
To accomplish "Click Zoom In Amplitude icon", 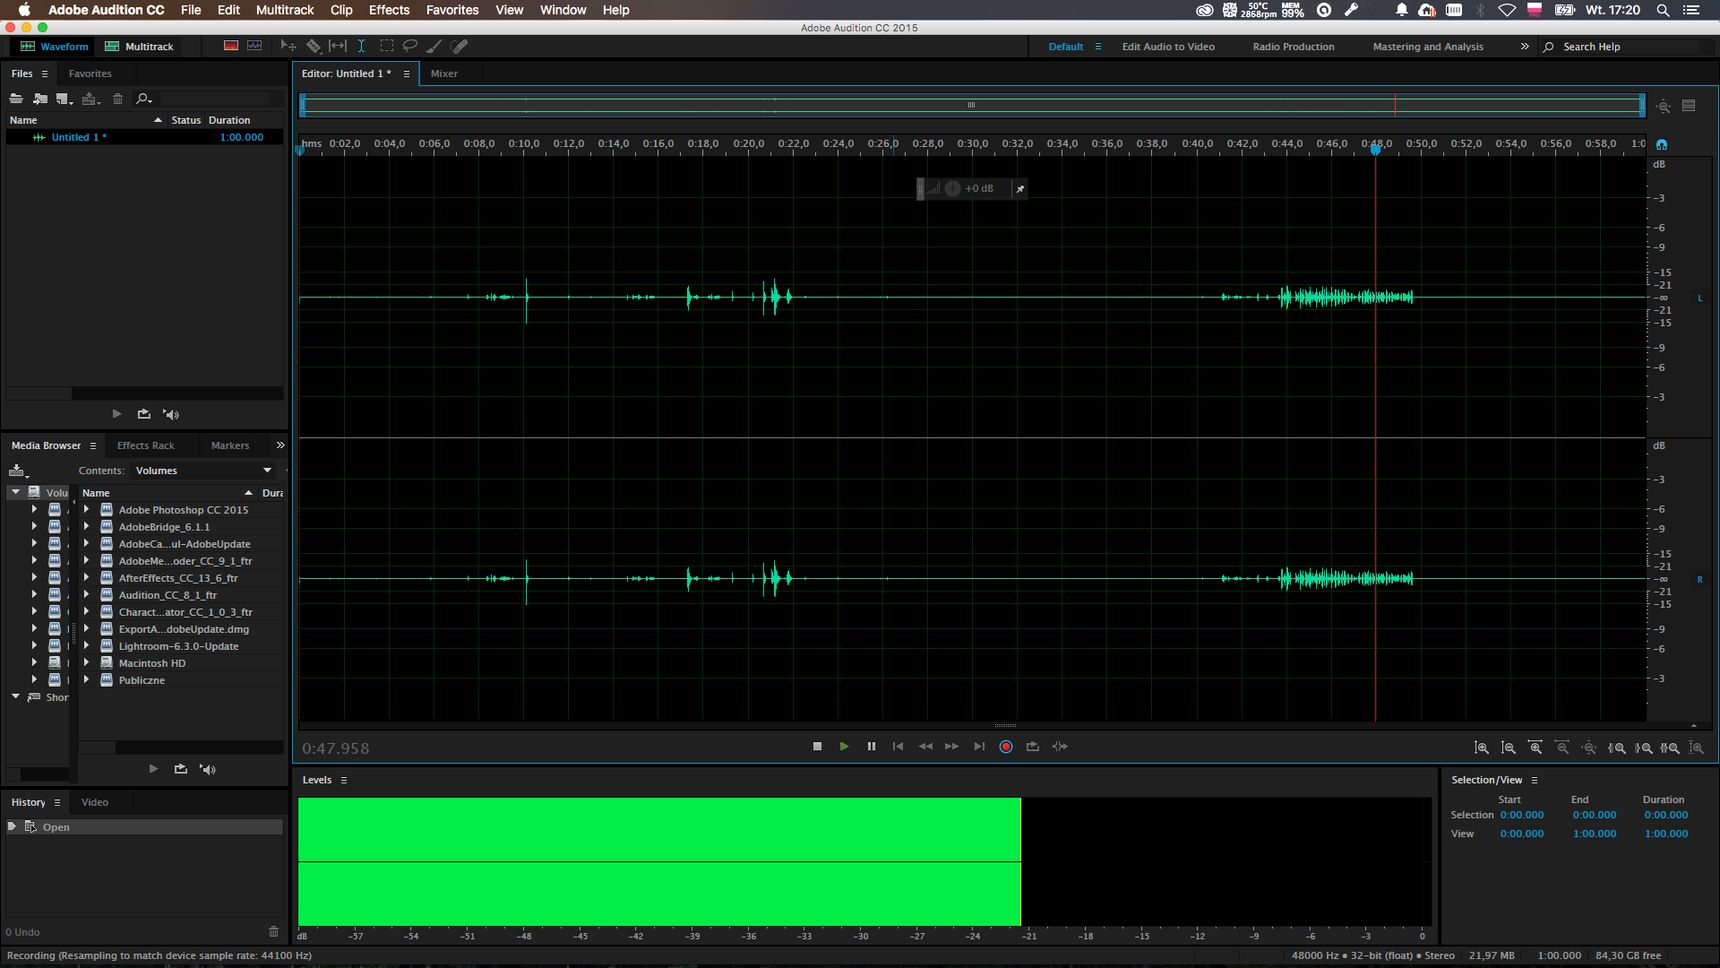I will [1482, 748].
